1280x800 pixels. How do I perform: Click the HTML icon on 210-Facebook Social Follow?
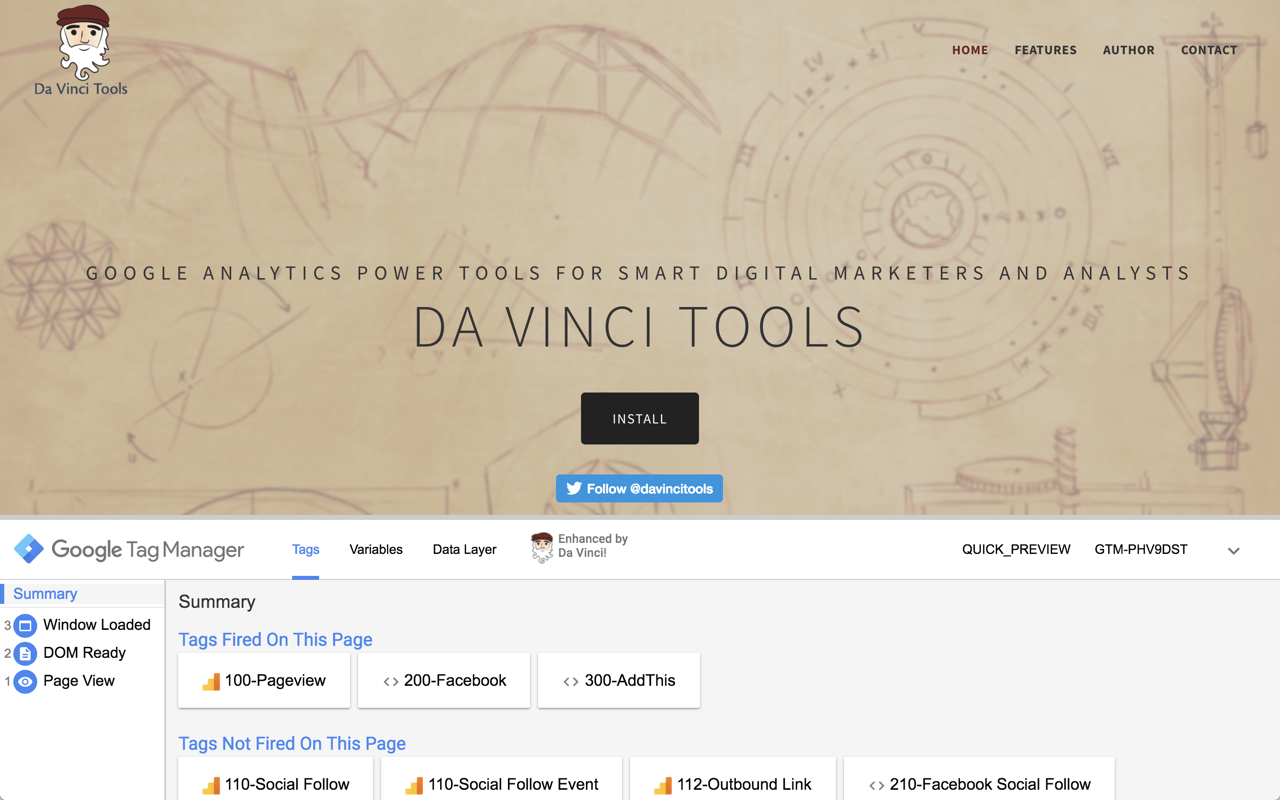tap(876, 785)
